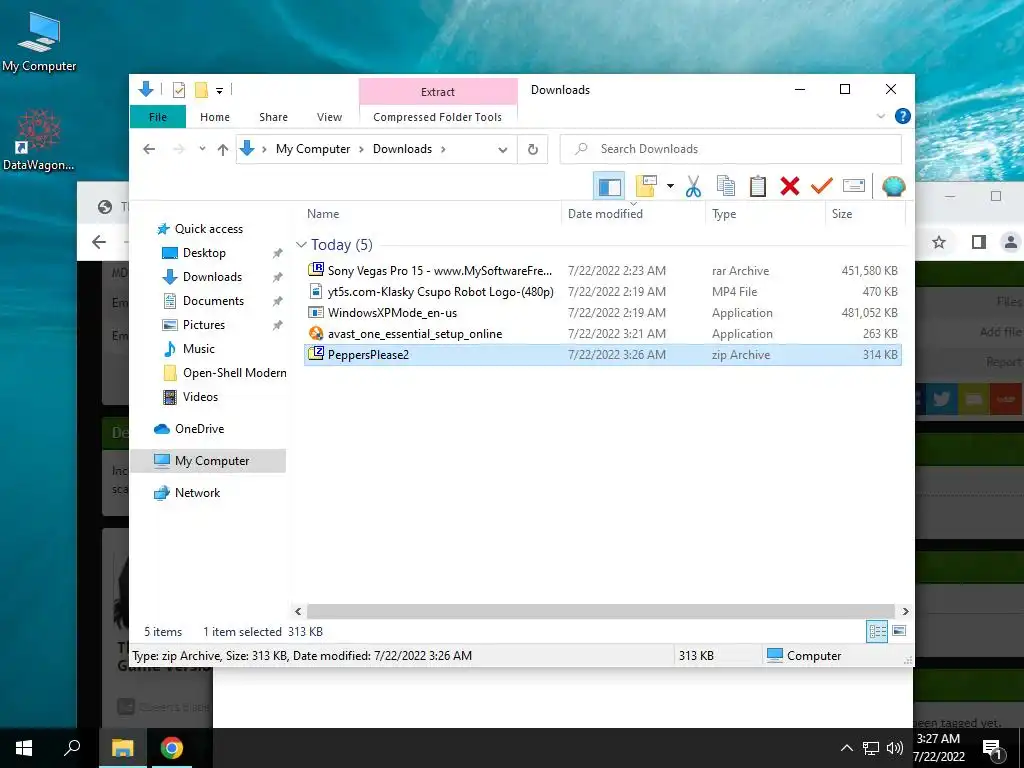
Task: Show hidden system tray icons
Action: coord(846,748)
